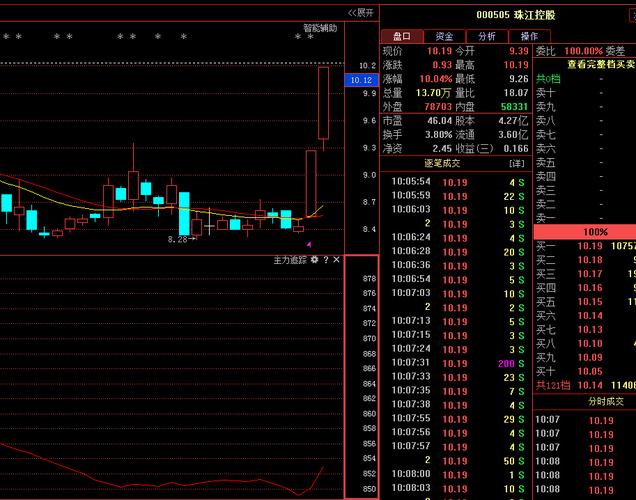Viewport: 636px width, 500px height.
Task: Click the 换手 3.80% value
Action: pos(438,135)
